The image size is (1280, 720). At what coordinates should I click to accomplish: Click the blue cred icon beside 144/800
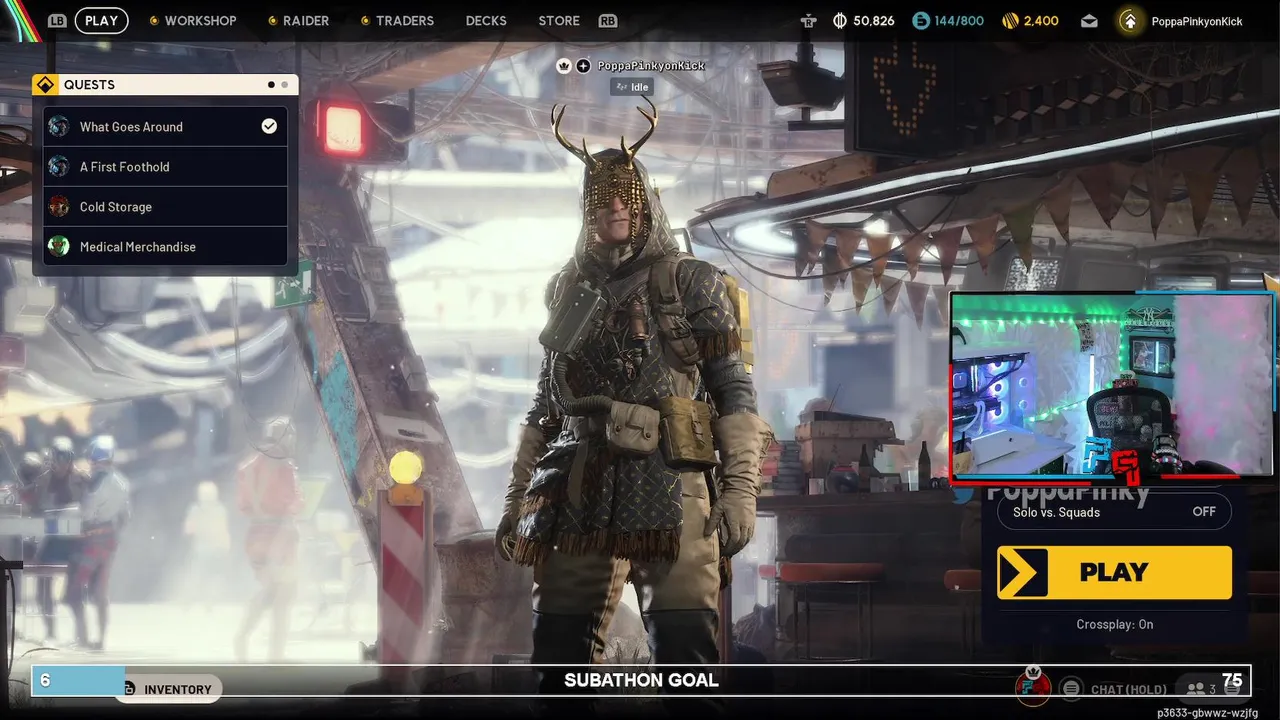point(921,20)
